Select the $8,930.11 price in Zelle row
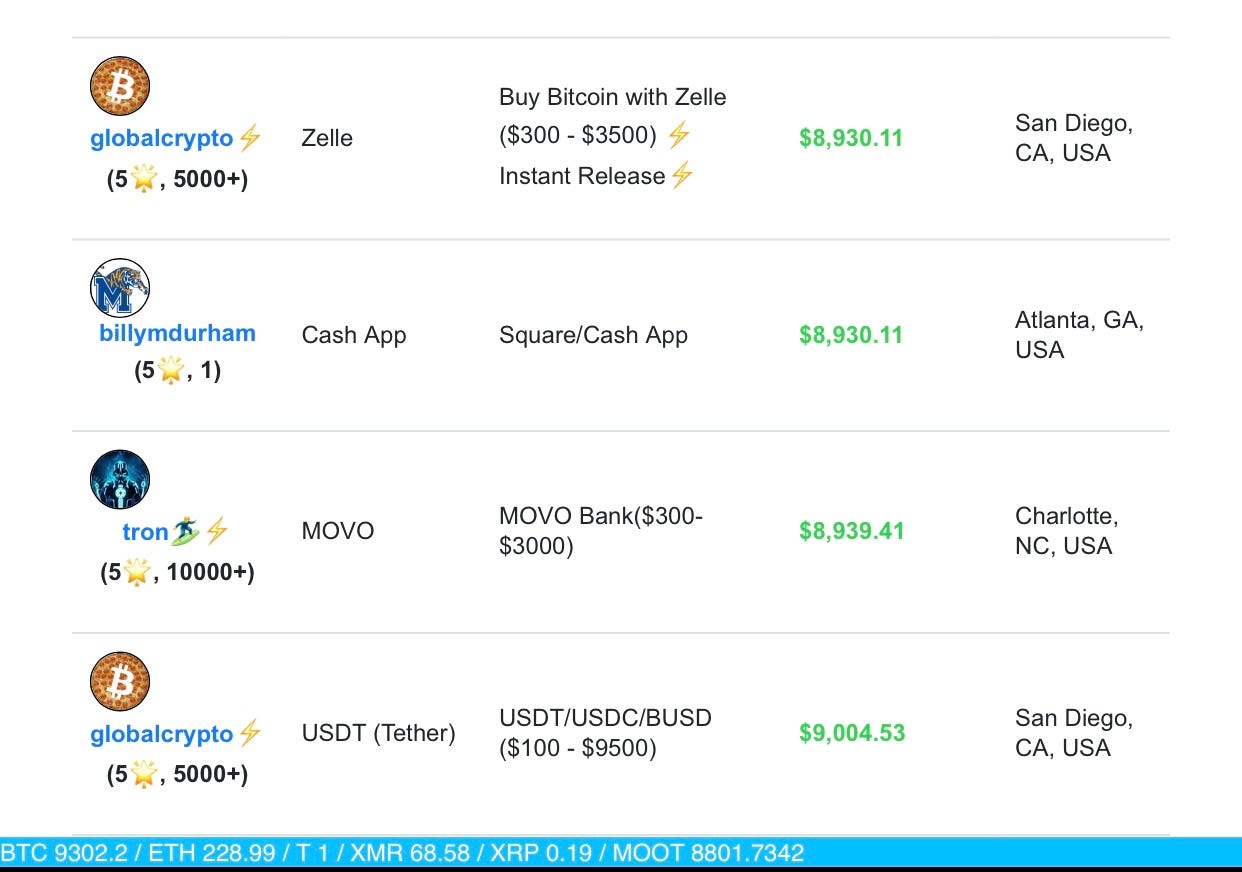Screen dimensions: 1242x872 [851, 138]
